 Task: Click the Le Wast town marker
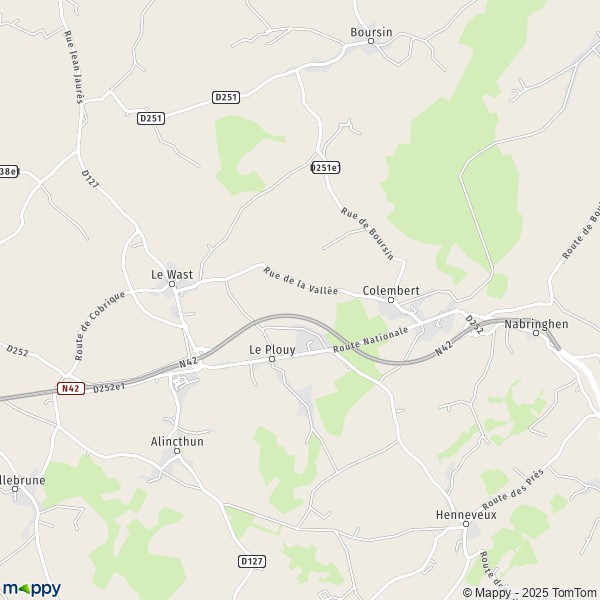[x=172, y=284]
